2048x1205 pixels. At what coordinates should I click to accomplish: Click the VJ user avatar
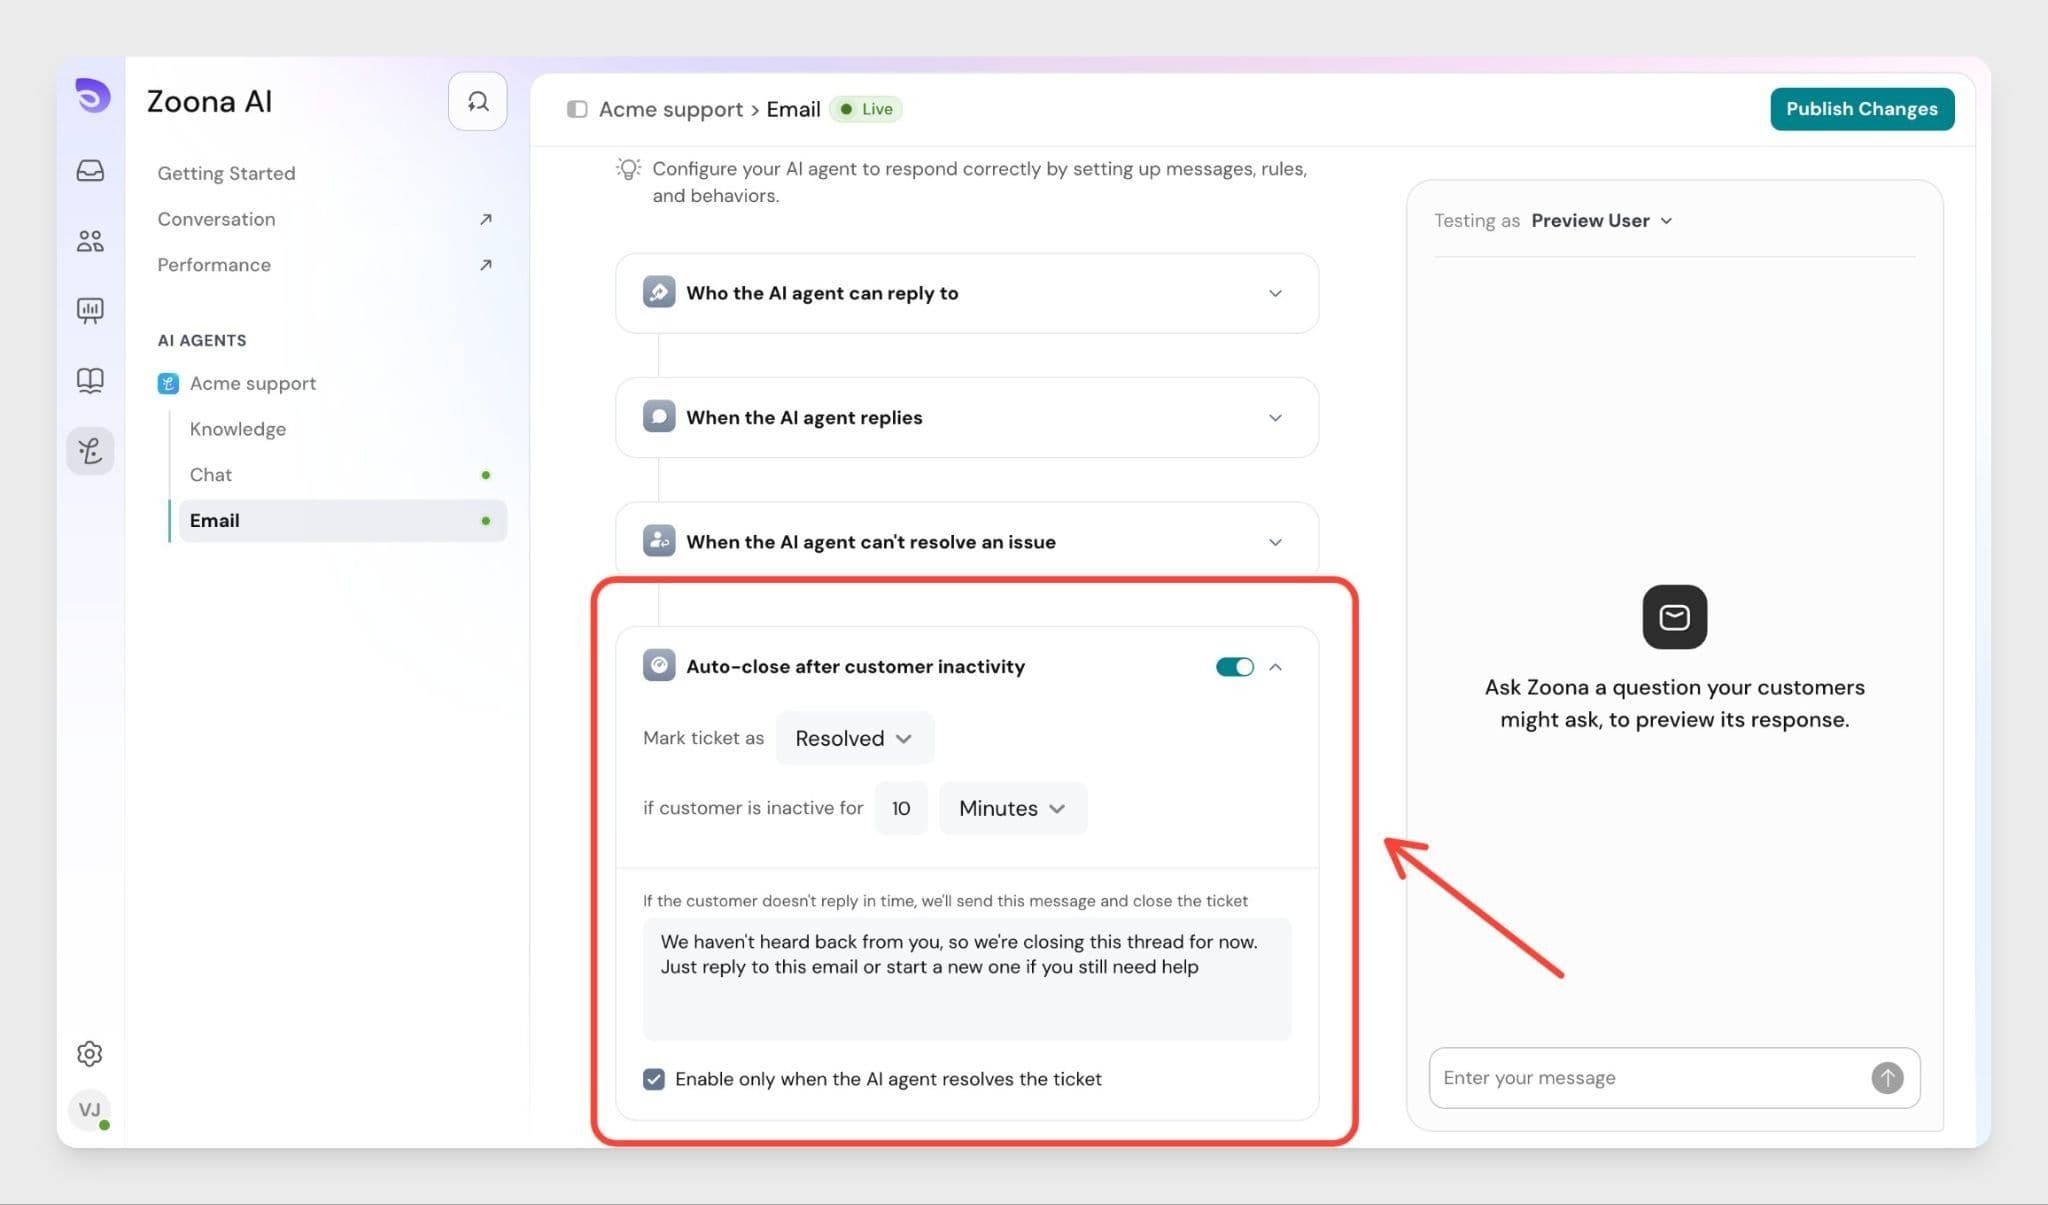(x=90, y=1109)
